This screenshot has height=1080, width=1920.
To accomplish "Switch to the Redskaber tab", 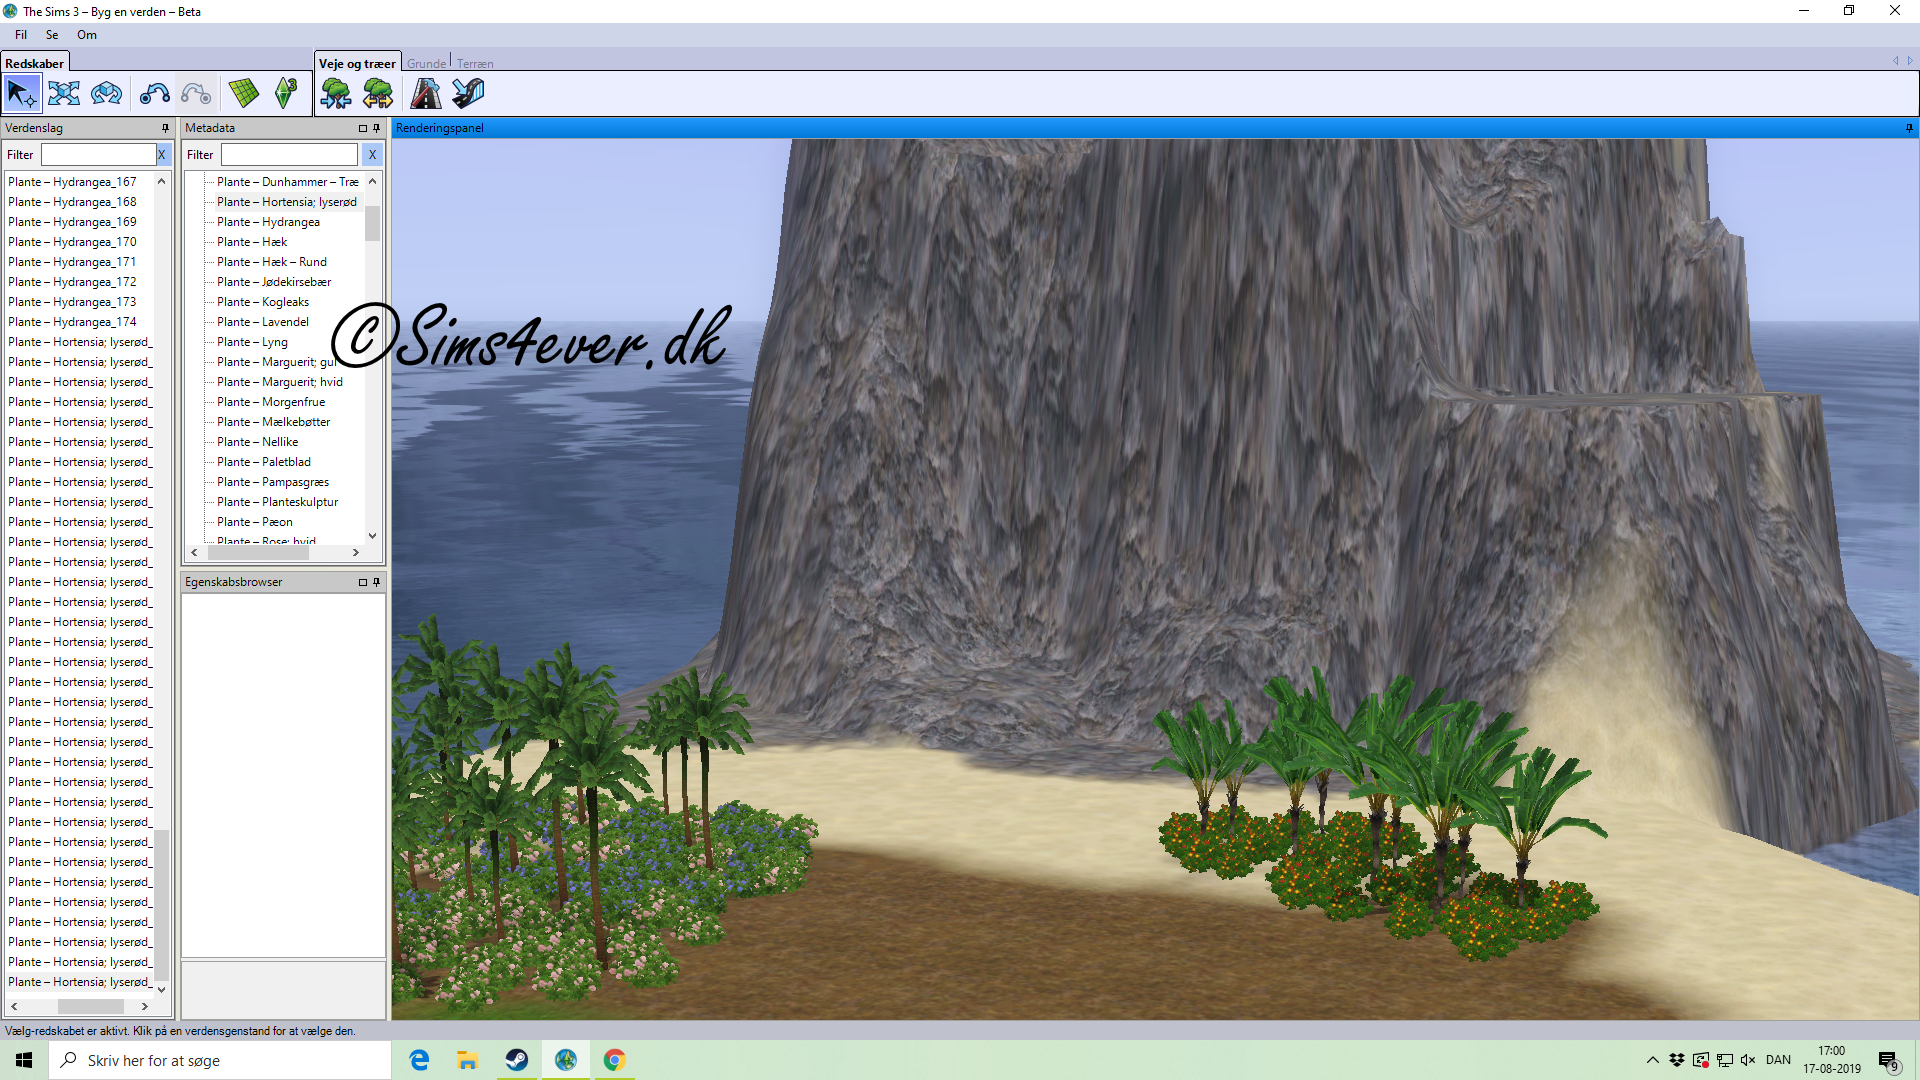I will pos(34,63).
